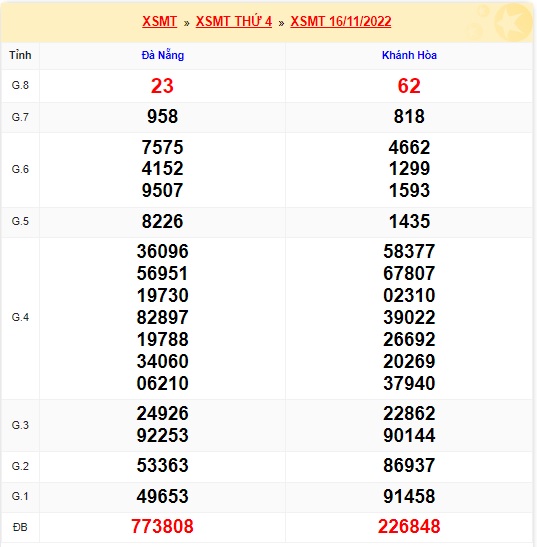Click the number 67807

tap(409, 274)
